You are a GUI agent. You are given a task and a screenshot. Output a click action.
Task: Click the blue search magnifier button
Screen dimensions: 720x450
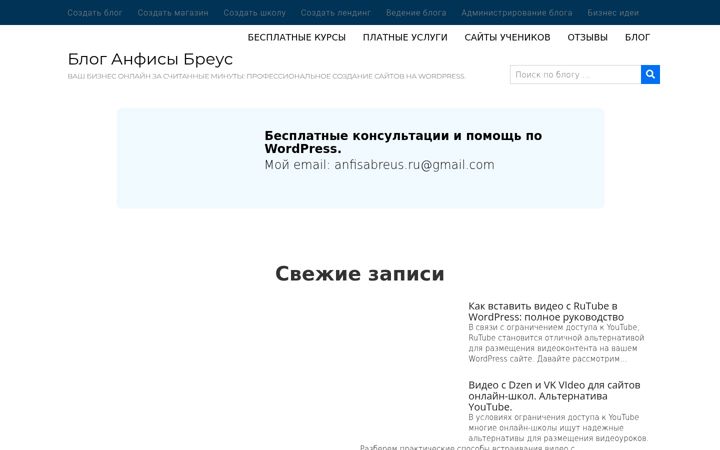(650, 74)
